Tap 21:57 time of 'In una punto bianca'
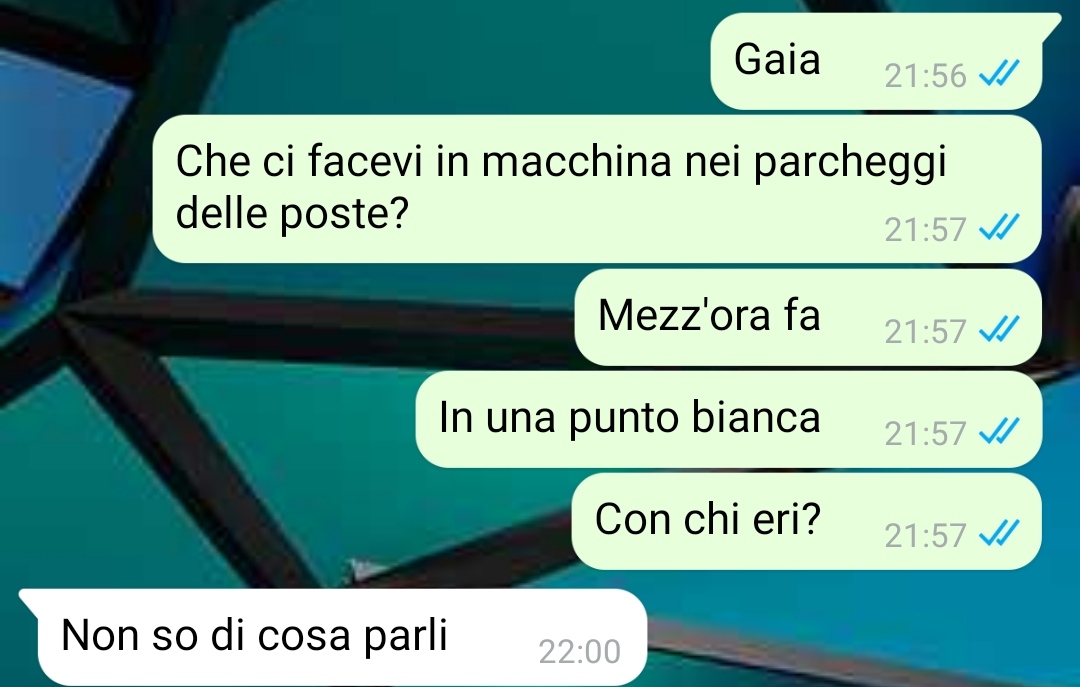This screenshot has width=1080, height=687. 925,434
